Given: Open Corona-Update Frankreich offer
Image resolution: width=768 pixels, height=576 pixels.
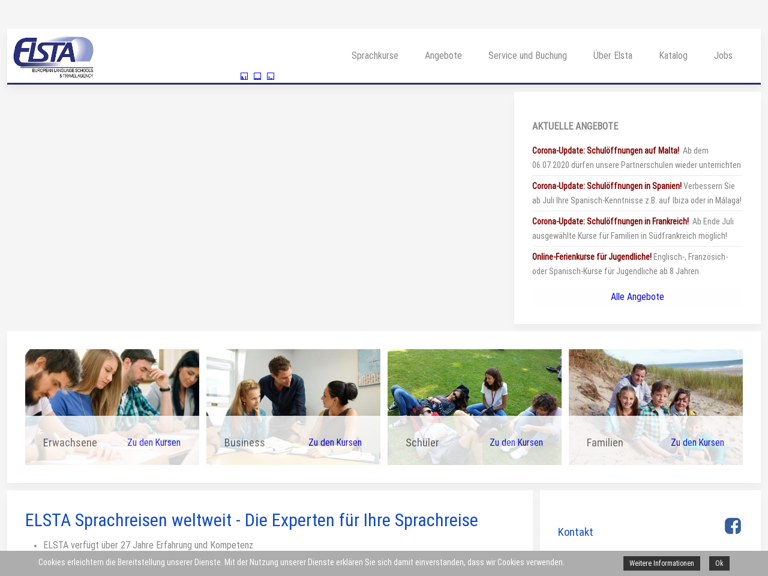Looking at the screenshot, I should pyautogui.click(x=610, y=221).
